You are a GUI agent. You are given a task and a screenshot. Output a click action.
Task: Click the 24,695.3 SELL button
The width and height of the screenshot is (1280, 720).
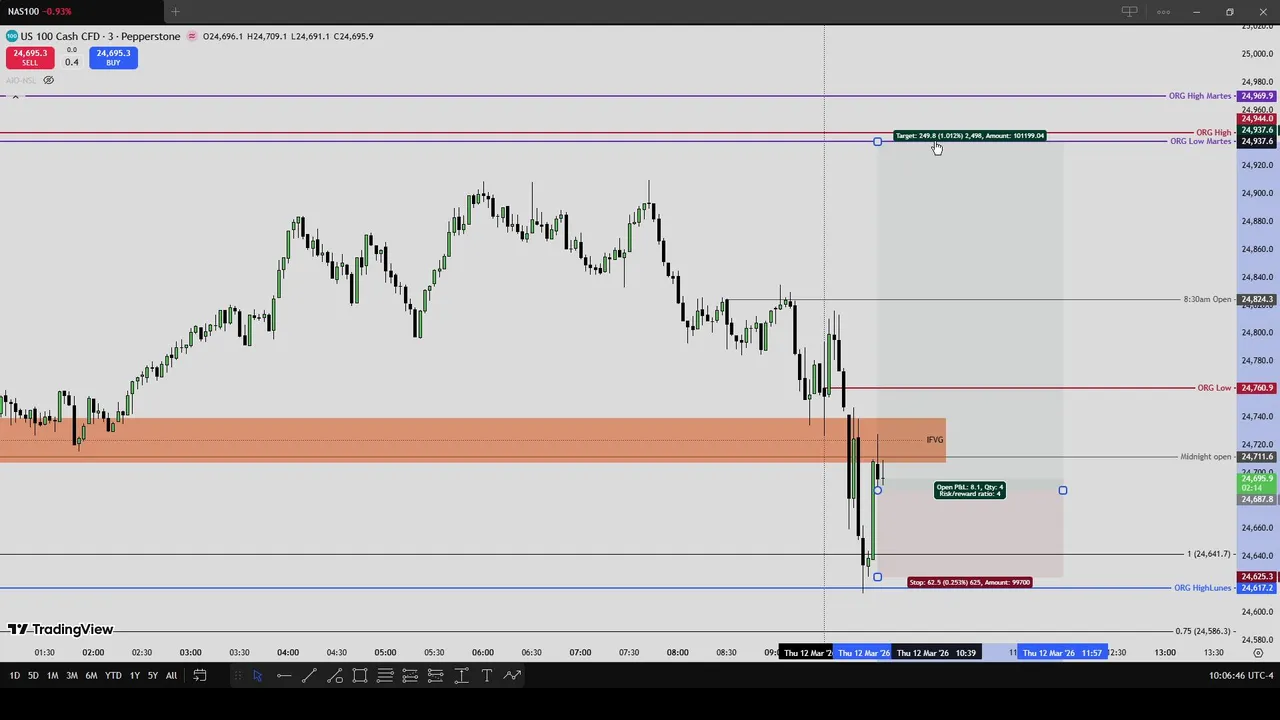click(x=30, y=58)
